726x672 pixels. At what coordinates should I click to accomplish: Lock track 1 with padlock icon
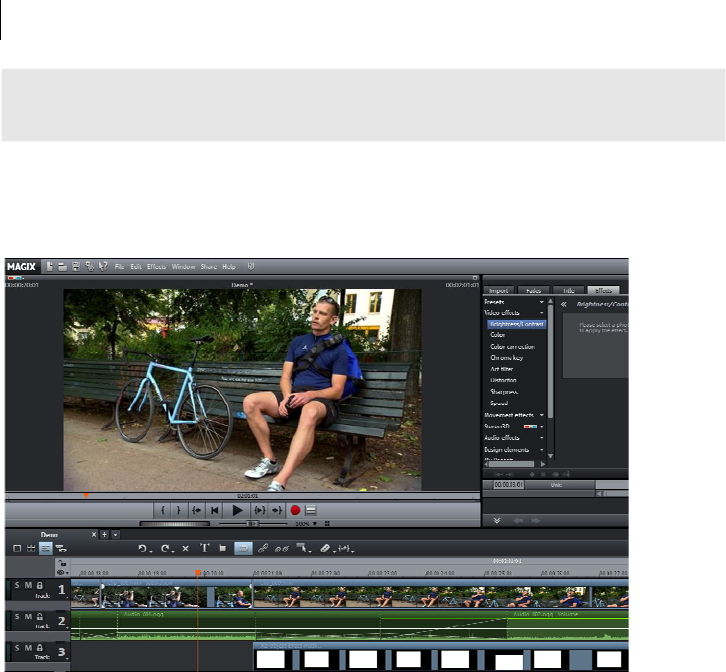click(x=40, y=585)
